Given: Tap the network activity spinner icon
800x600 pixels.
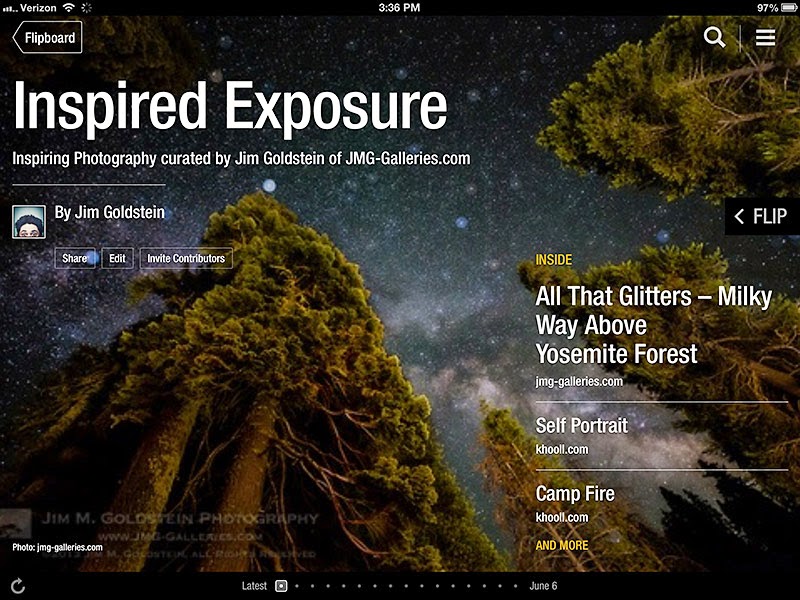Looking at the screenshot, I should [x=87, y=7].
